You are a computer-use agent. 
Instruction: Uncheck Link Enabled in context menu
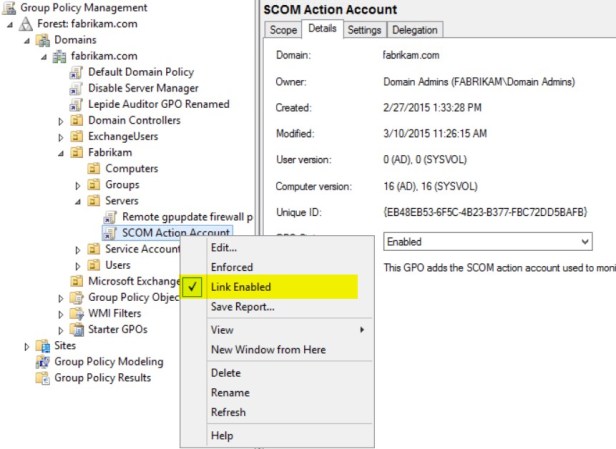click(x=240, y=287)
